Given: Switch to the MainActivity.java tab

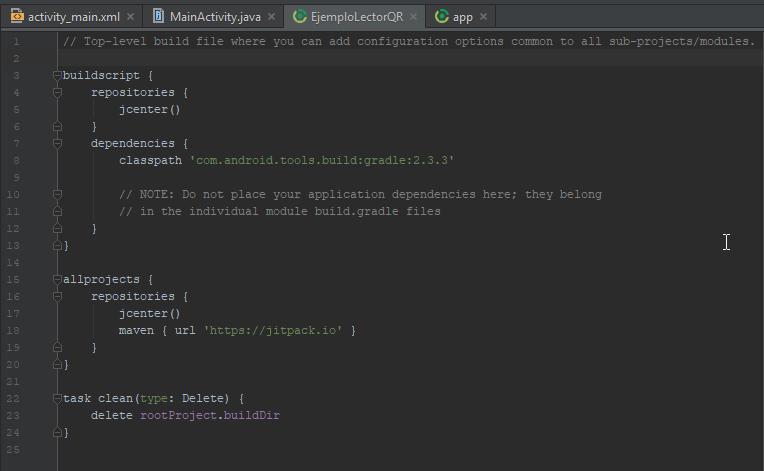Looking at the screenshot, I should (x=215, y=17).
